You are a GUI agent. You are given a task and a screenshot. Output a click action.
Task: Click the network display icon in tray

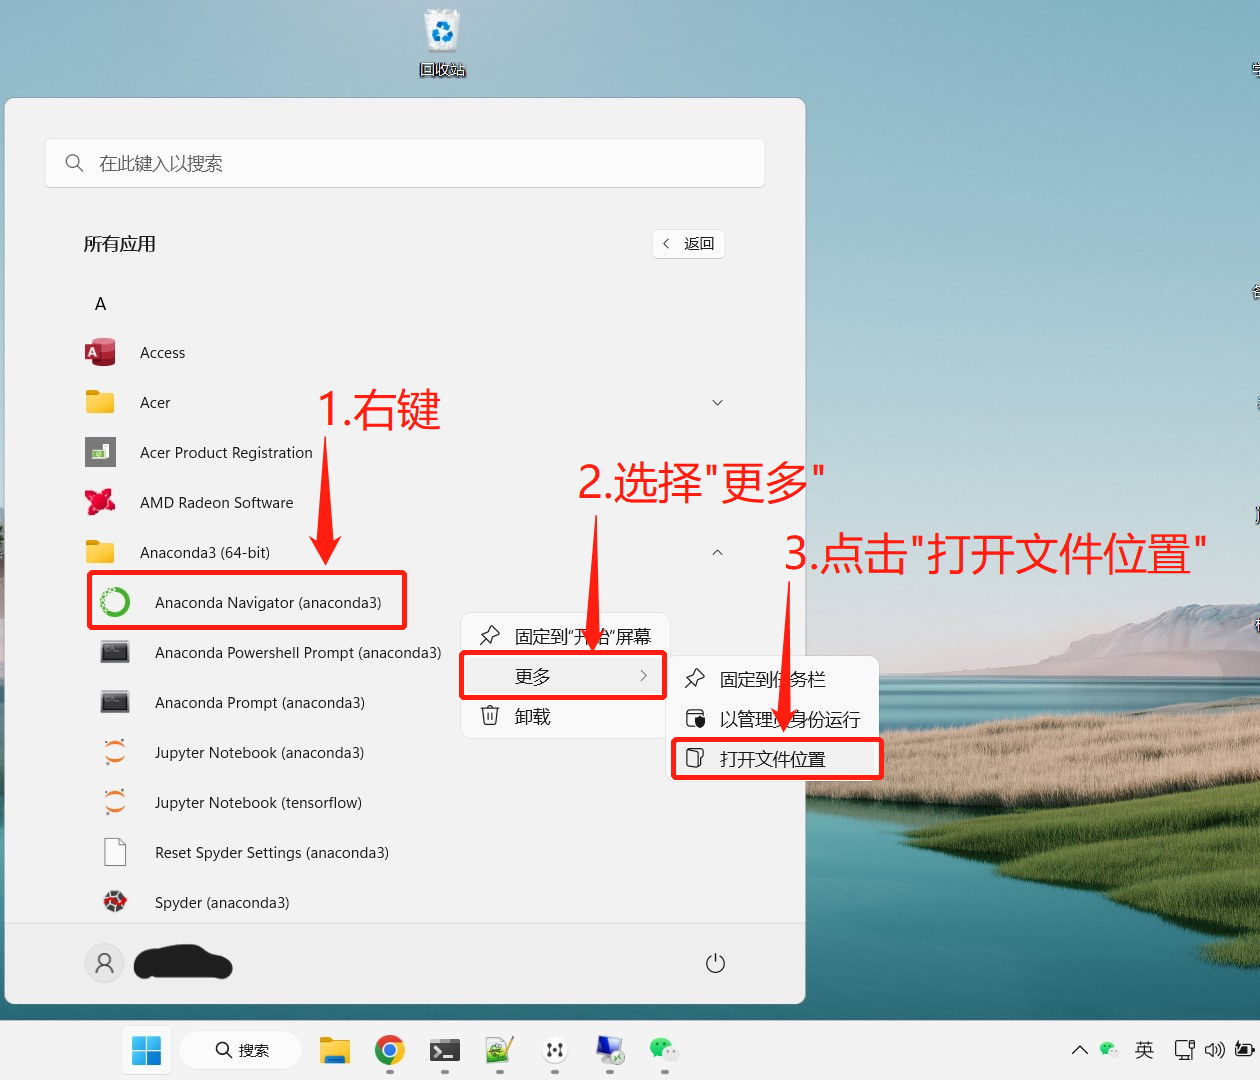tap(1184, 1050)
